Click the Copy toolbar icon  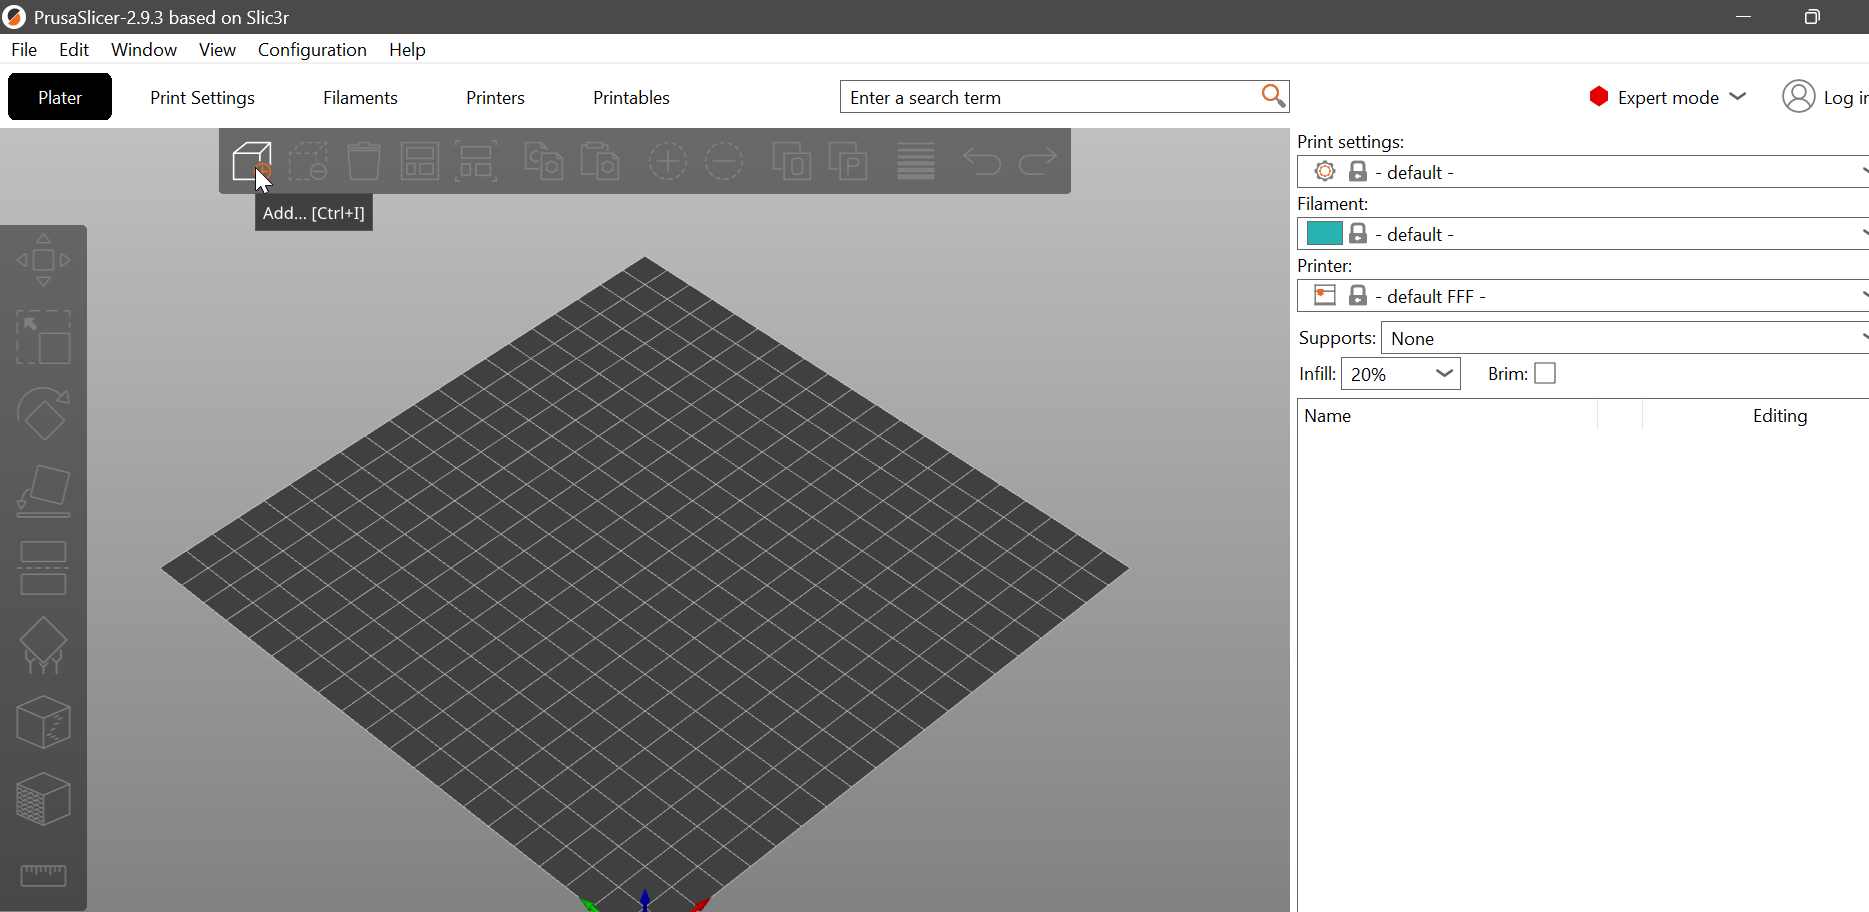pos(544,161)
